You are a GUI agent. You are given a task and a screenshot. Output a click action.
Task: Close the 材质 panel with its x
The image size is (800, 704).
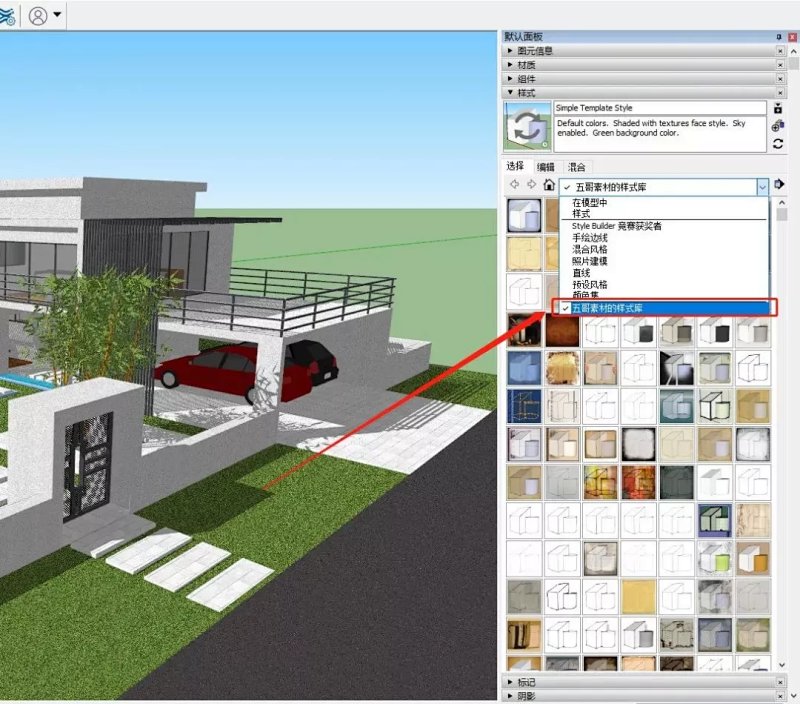[x=780, y=65]
